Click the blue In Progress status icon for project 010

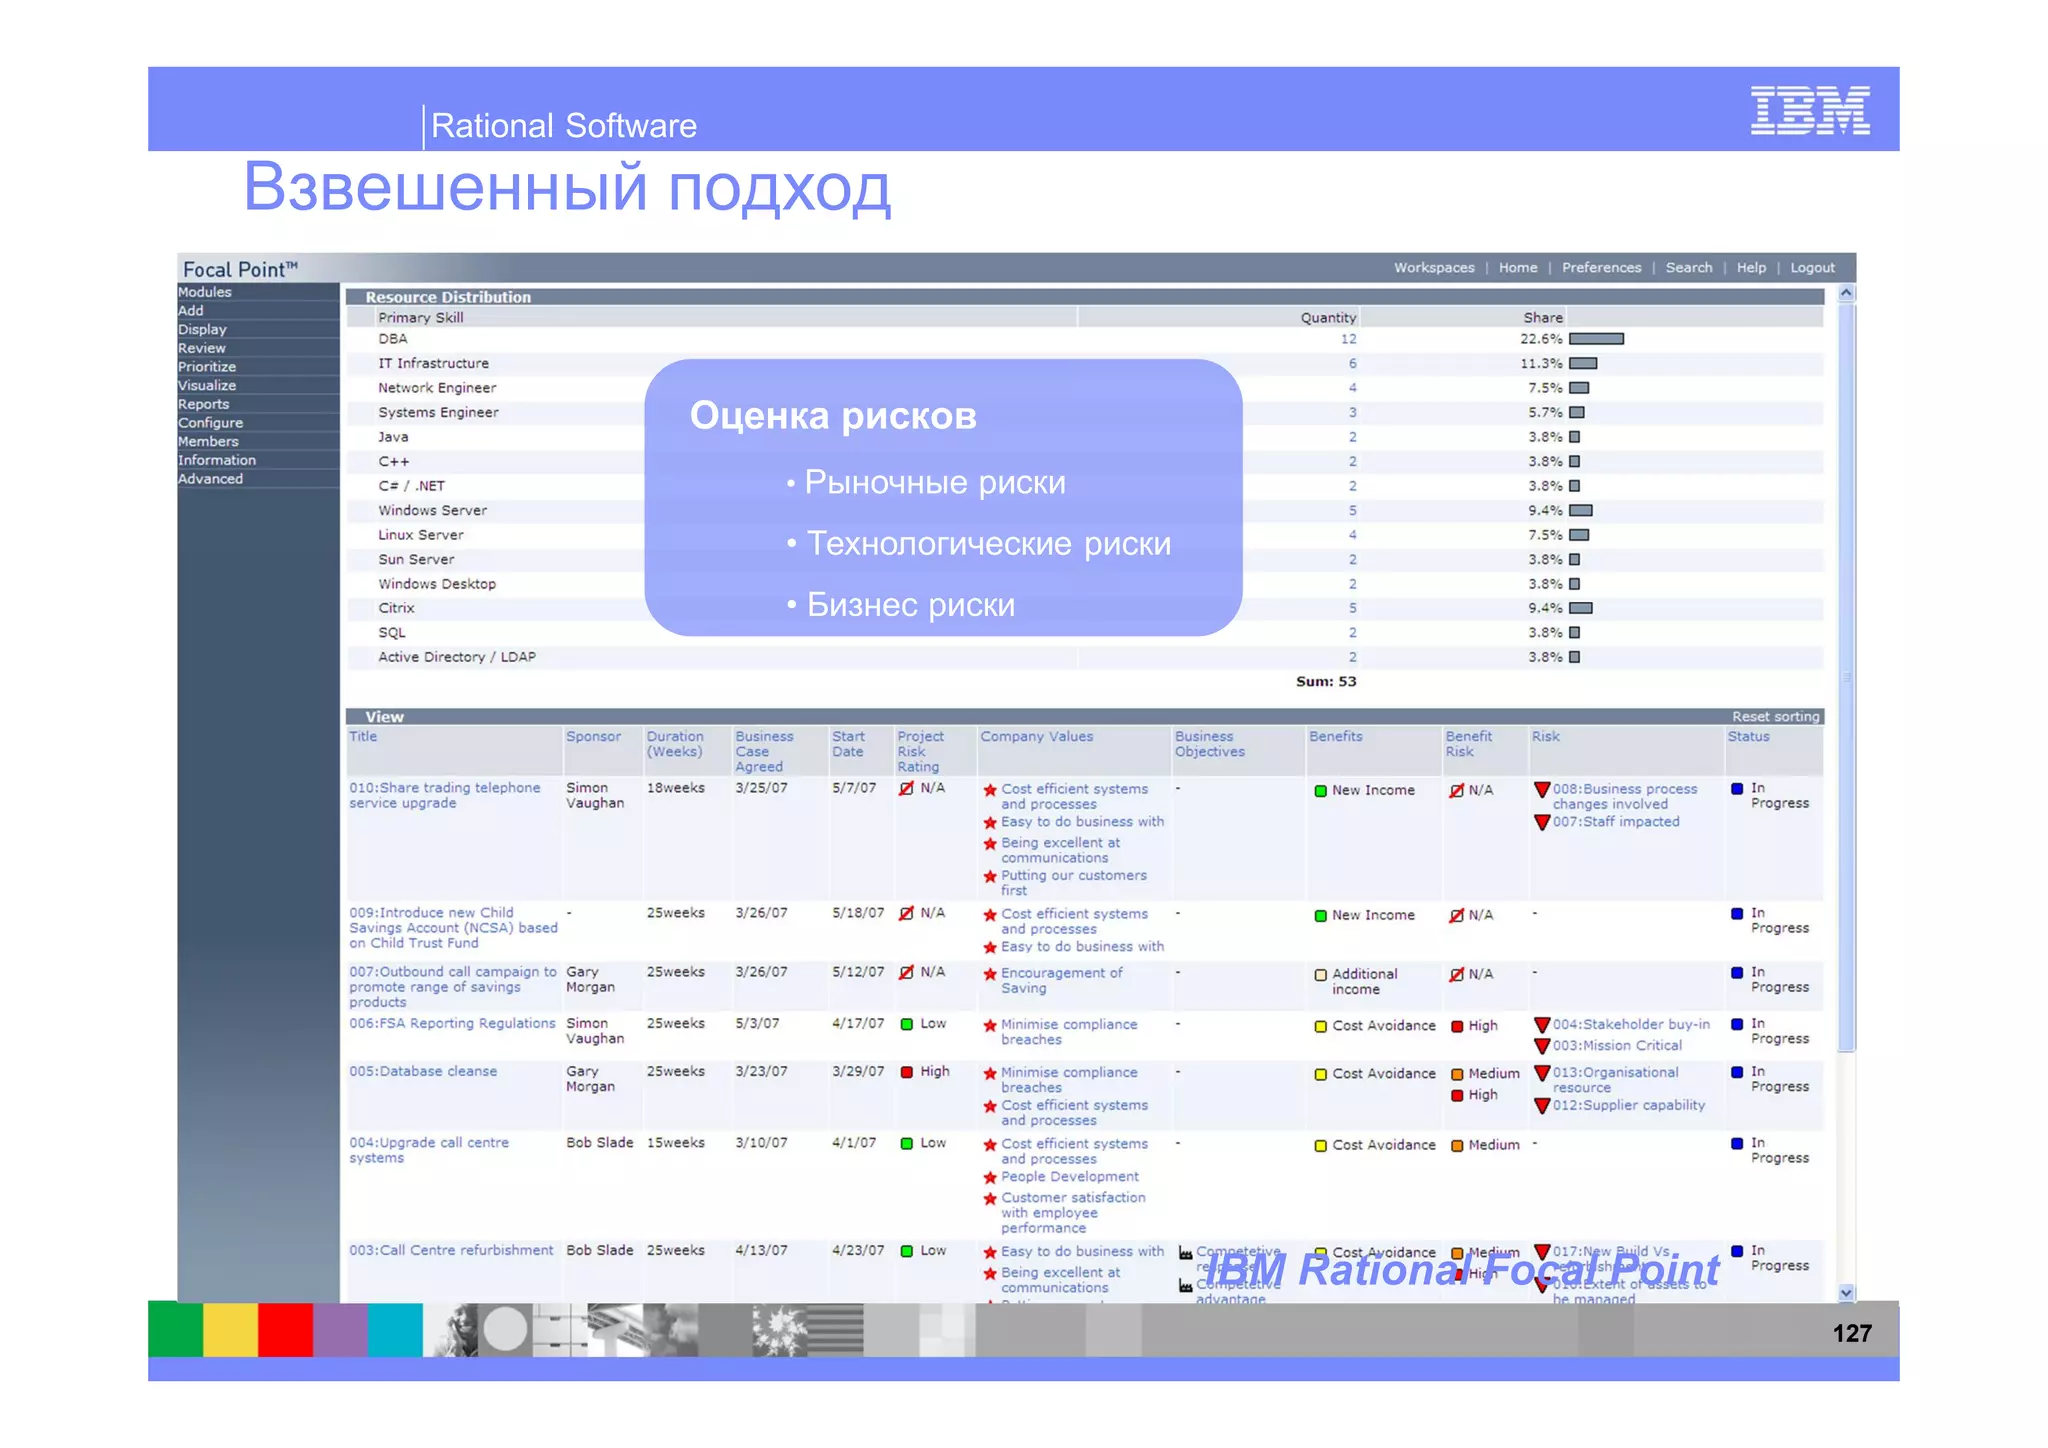point(1737,789)
